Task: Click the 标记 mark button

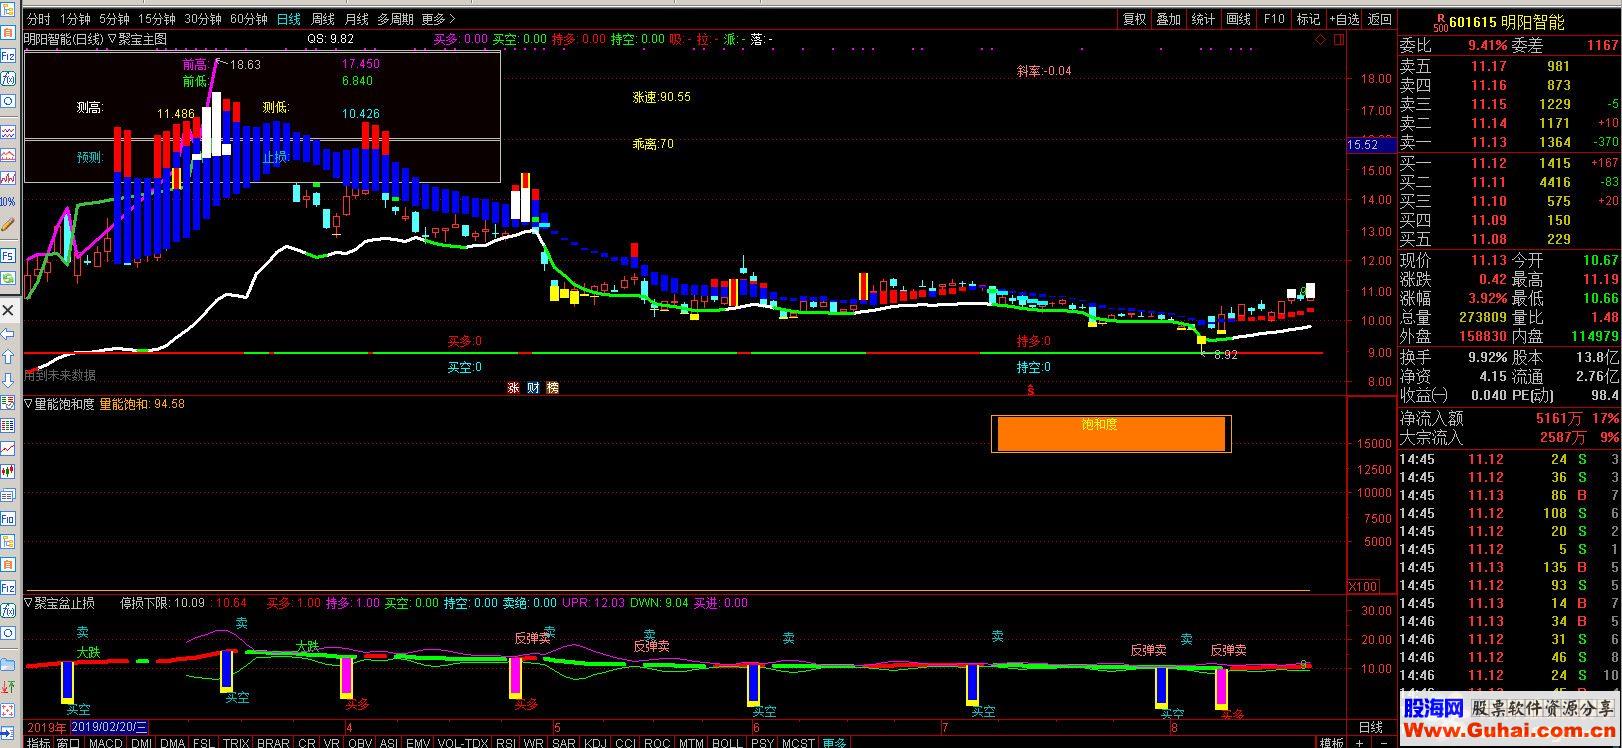Action: (x=1309, y=19)
